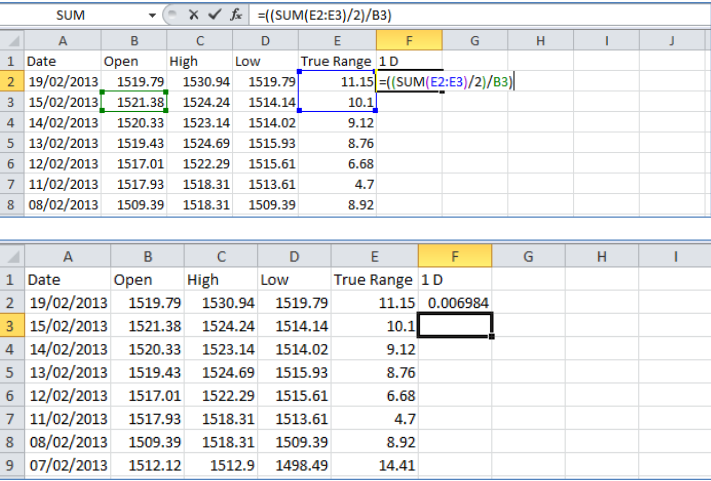Select the True Range cell 14.41
The height and width of the screenshot is (481, 711).
pos(374,468)
